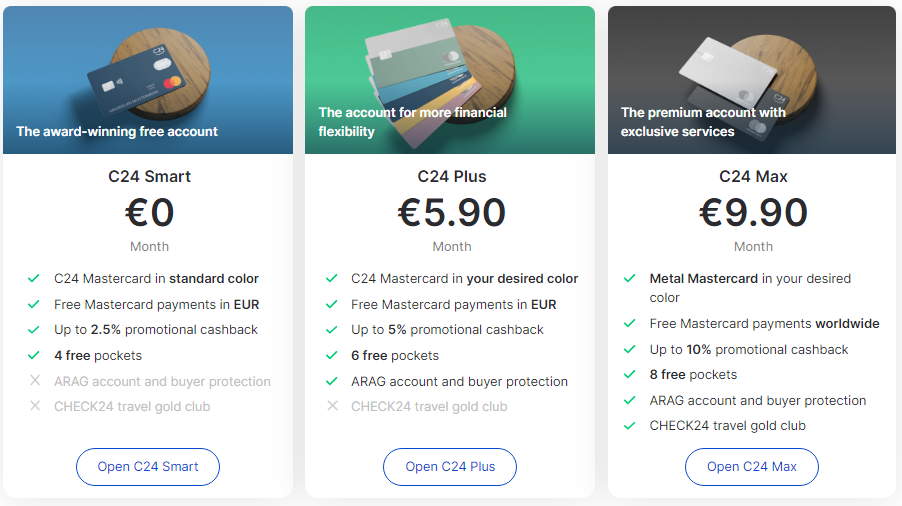Open the C24 Max account

(751, 466)
